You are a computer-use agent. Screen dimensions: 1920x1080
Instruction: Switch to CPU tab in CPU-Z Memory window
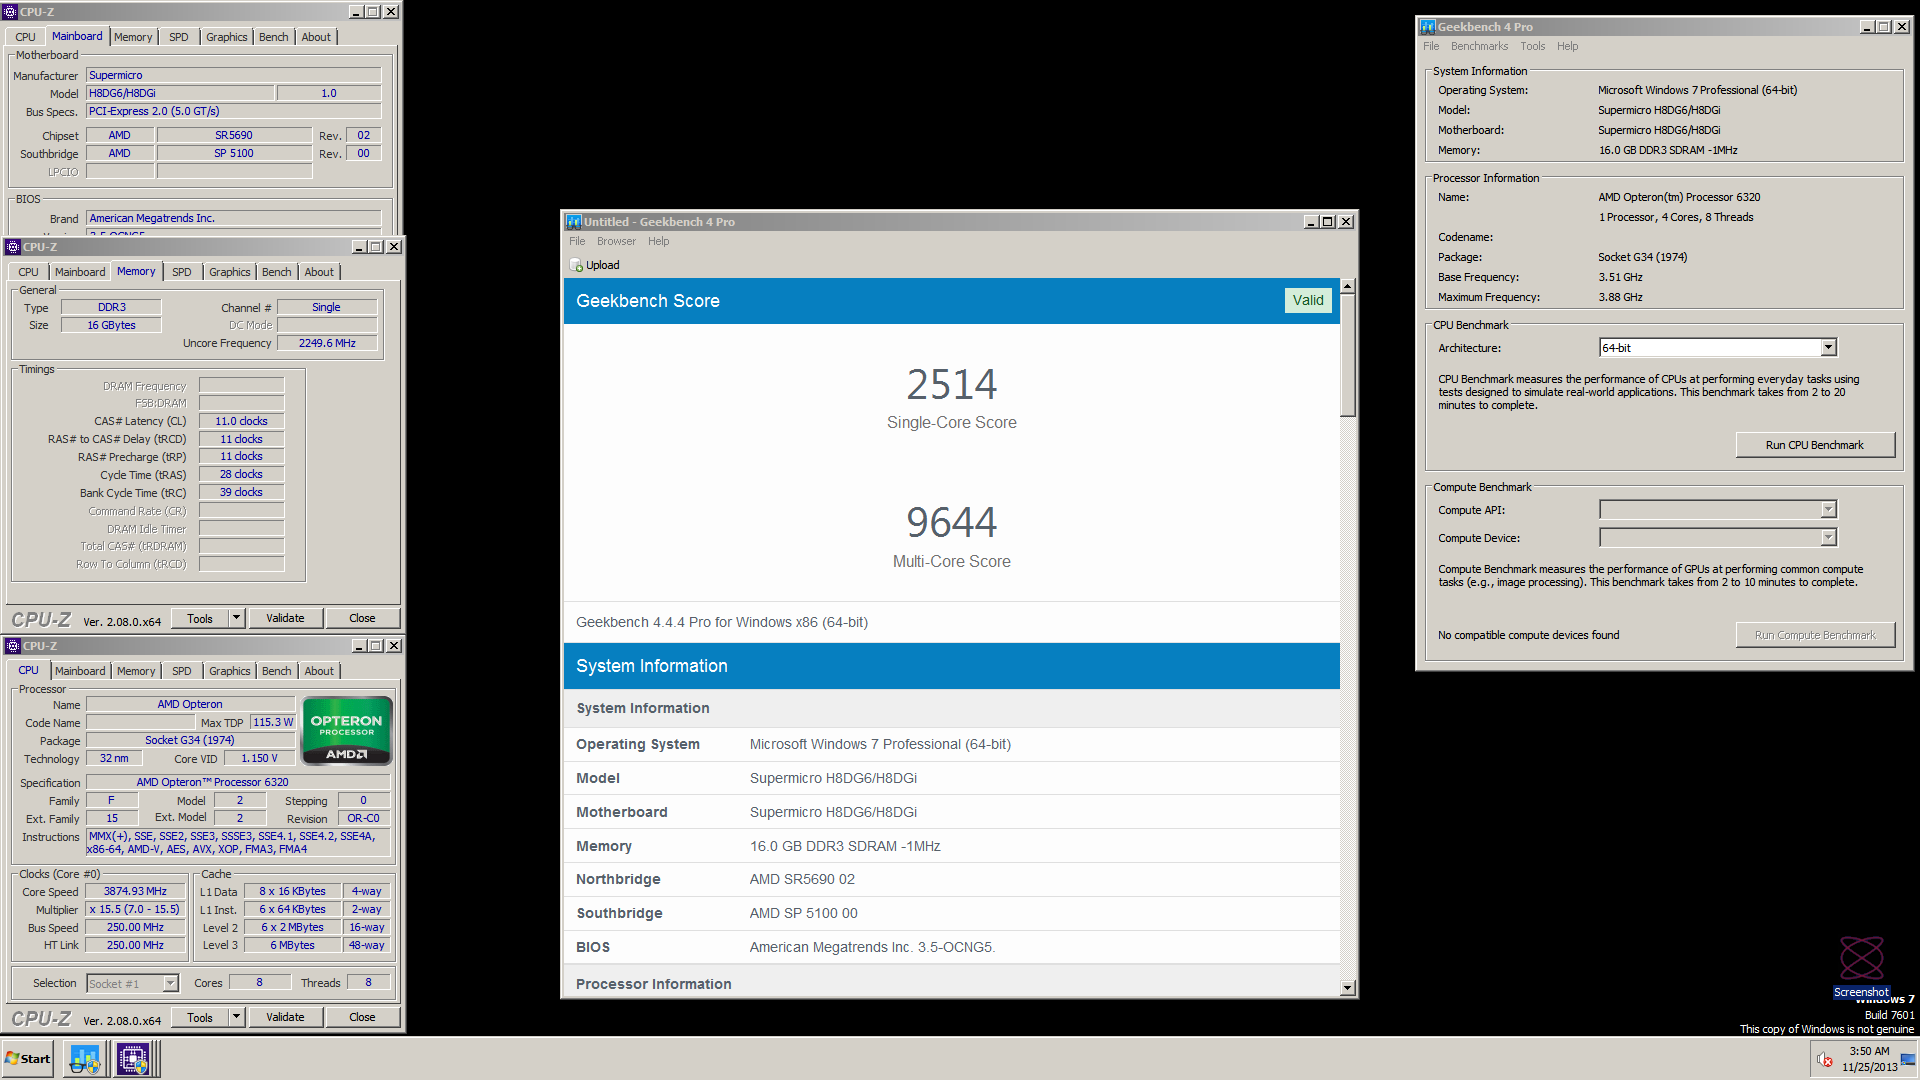coord(28,272)
